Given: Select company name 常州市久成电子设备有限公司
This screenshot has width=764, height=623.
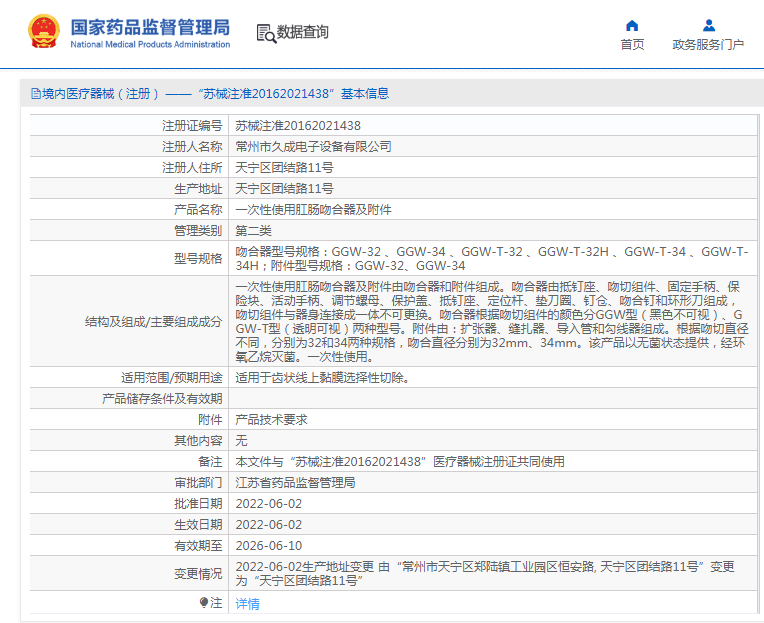Looking at the screenshot, I should click(x=314, y=147).
